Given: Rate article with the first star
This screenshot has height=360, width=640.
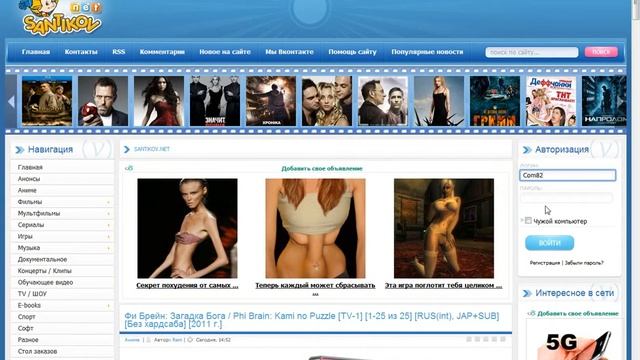Looking at the screenshot, I should tap(469, 339).
